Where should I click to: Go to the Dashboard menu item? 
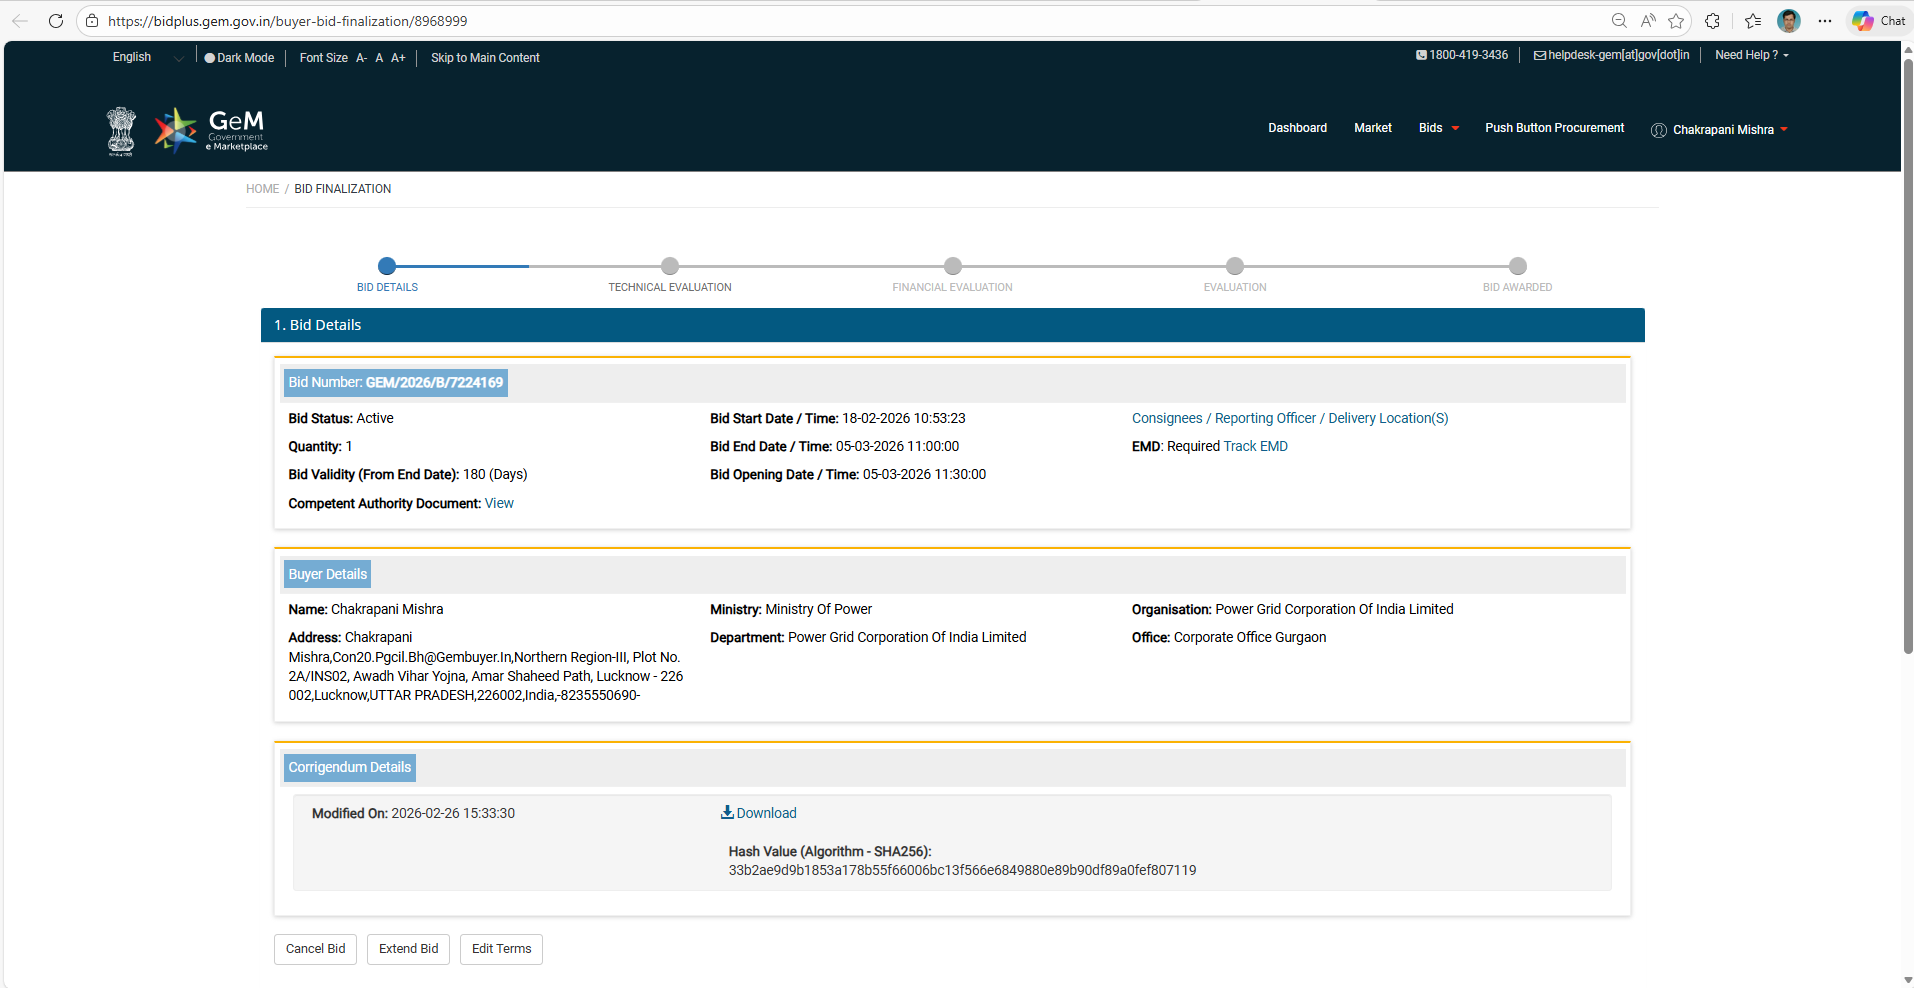tap(1297, 128)
